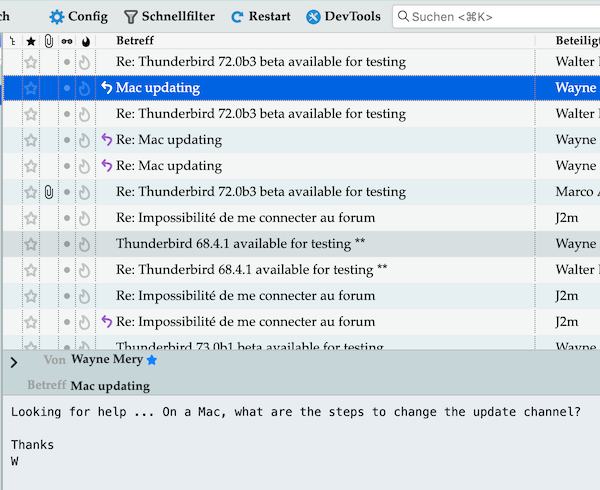Click sender name Wayne Mery in header
The image size is (600, 490).
[107, 360]
